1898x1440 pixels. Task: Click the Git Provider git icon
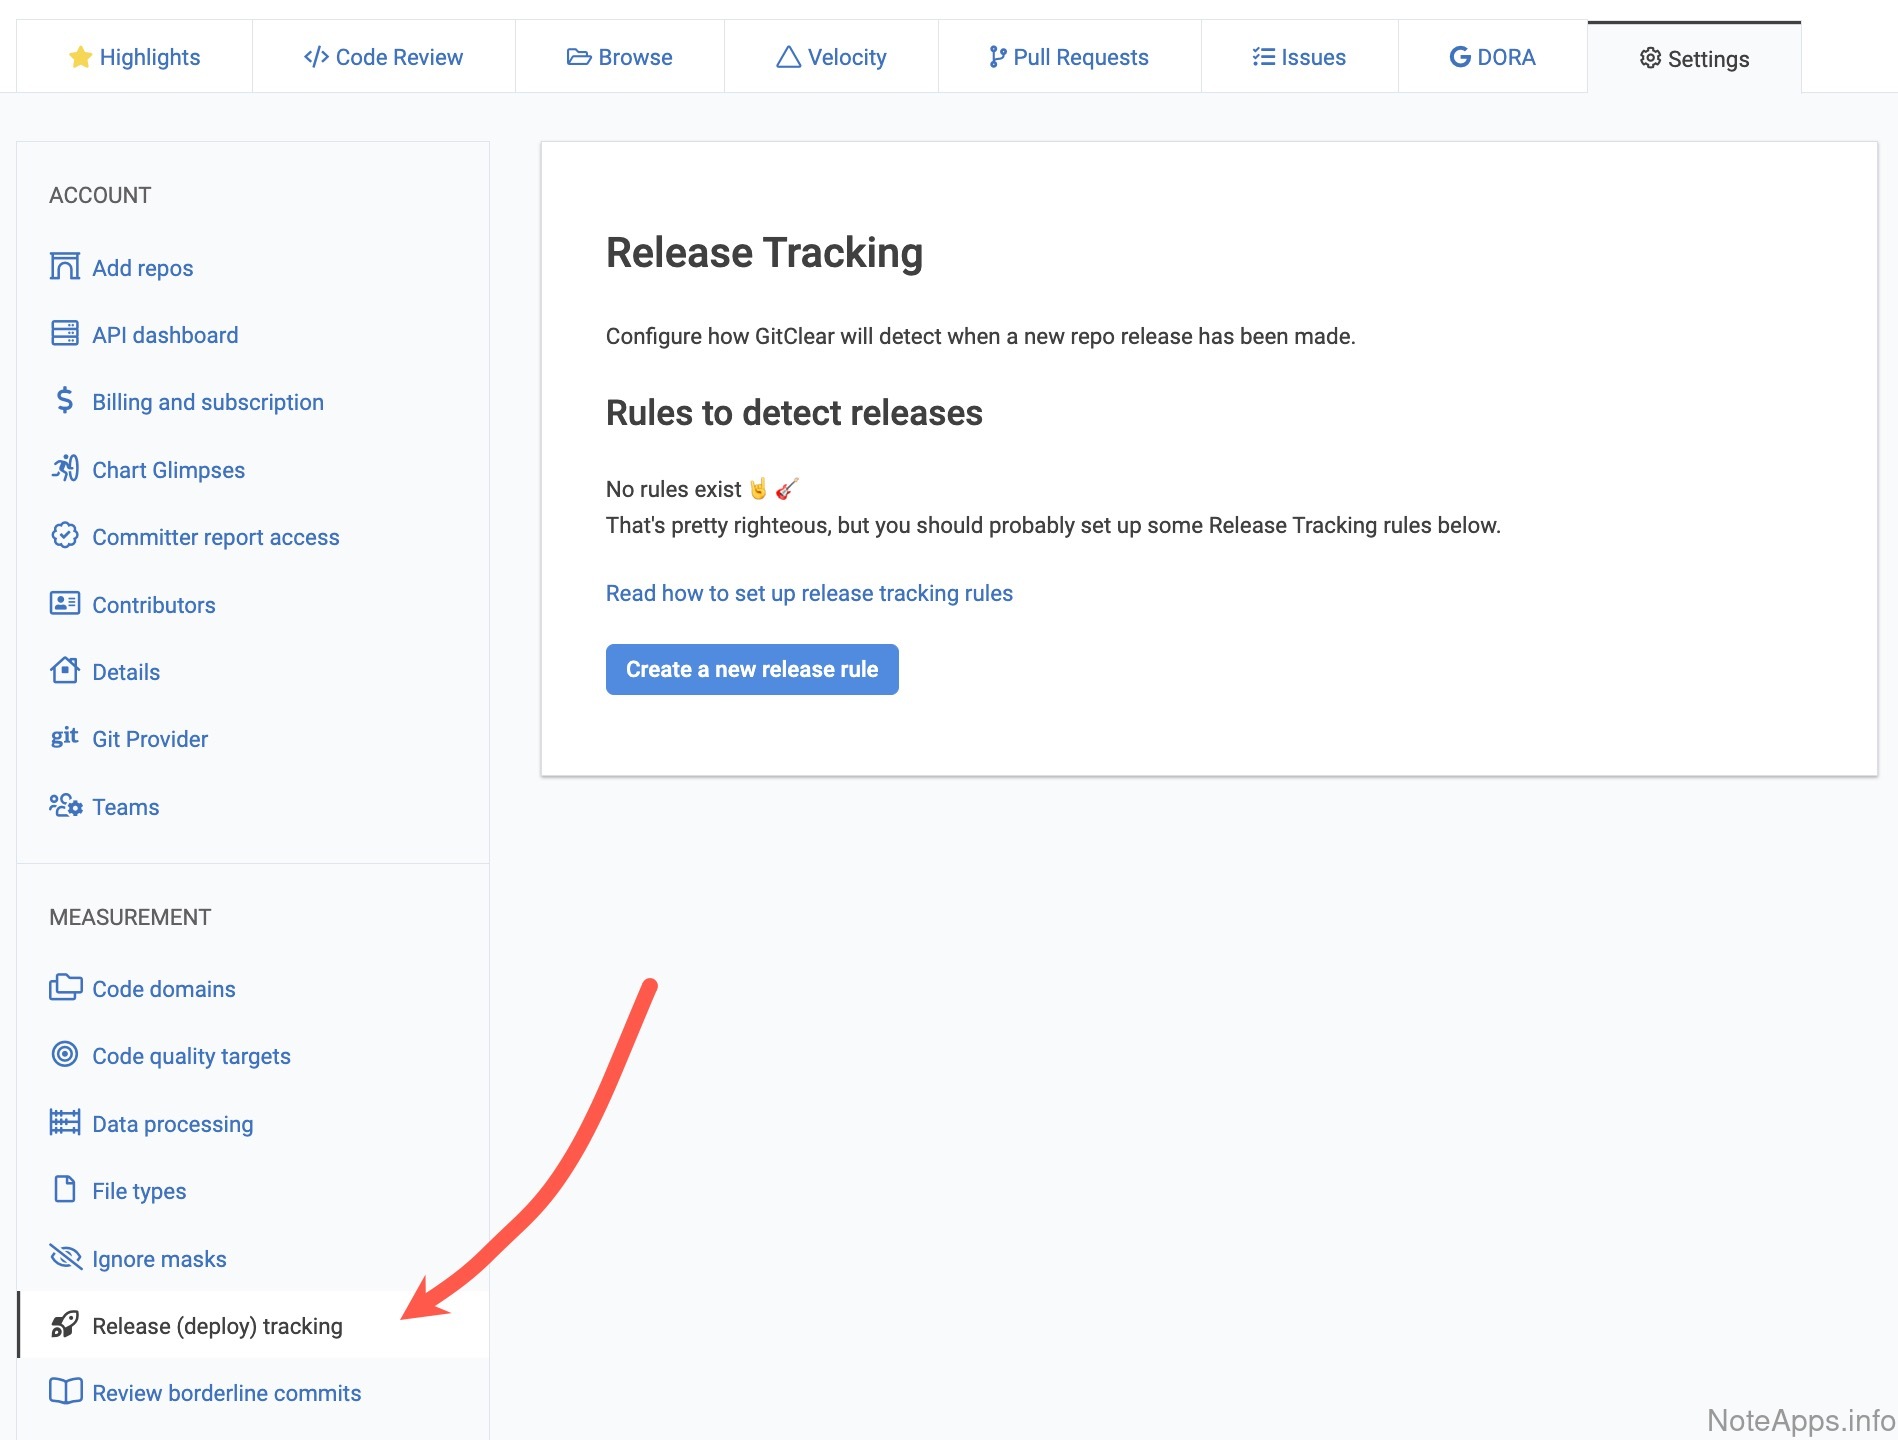pos(65,738)
